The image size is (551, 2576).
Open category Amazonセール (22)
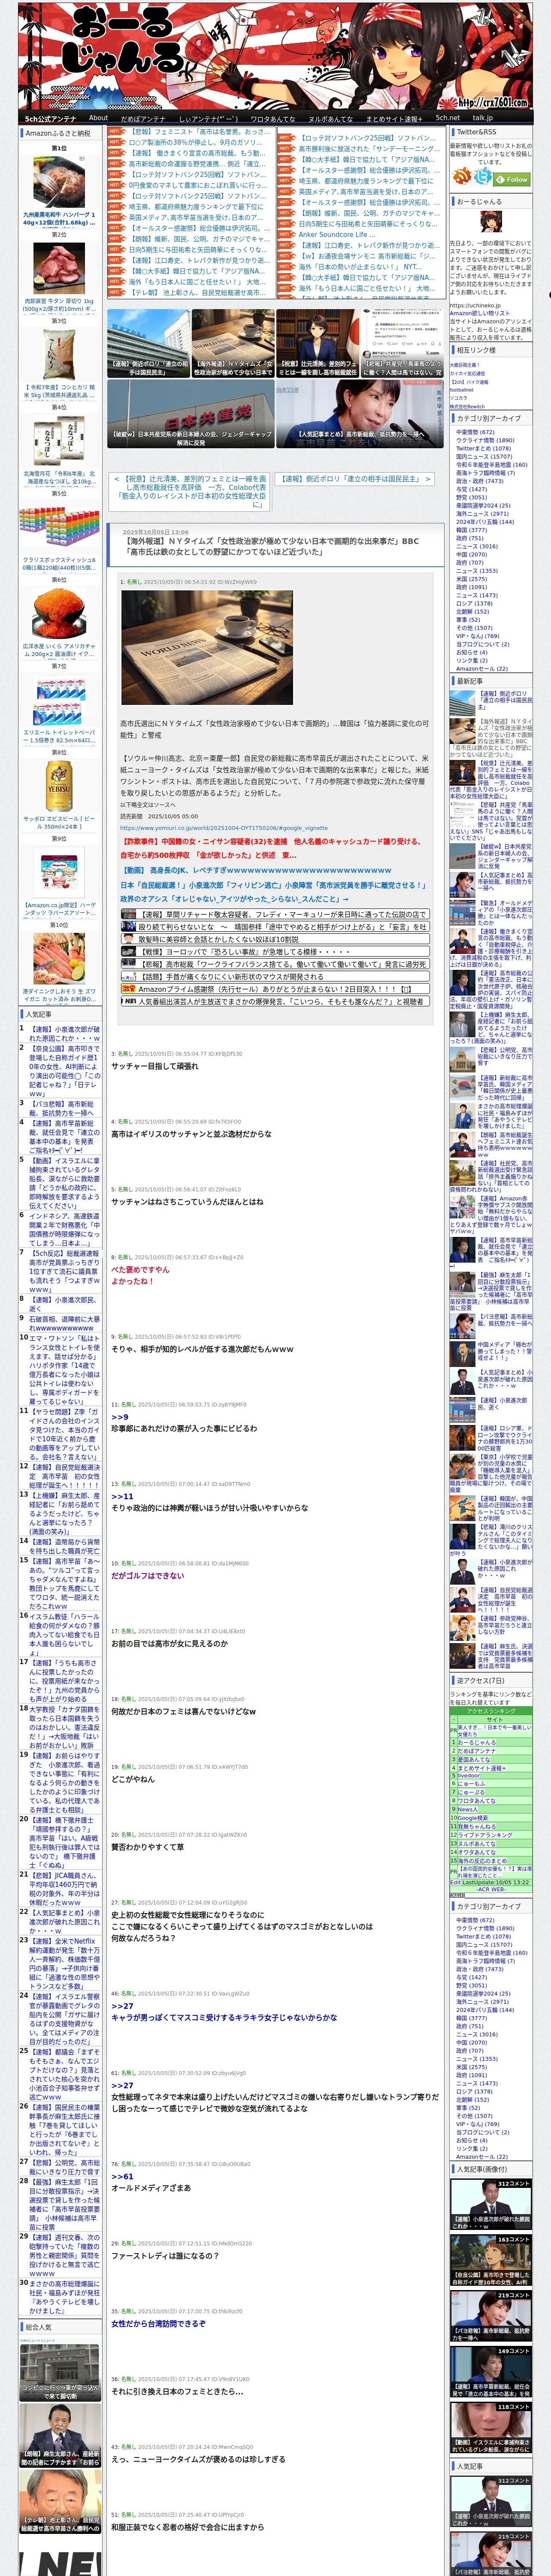(x=482, y=668)
